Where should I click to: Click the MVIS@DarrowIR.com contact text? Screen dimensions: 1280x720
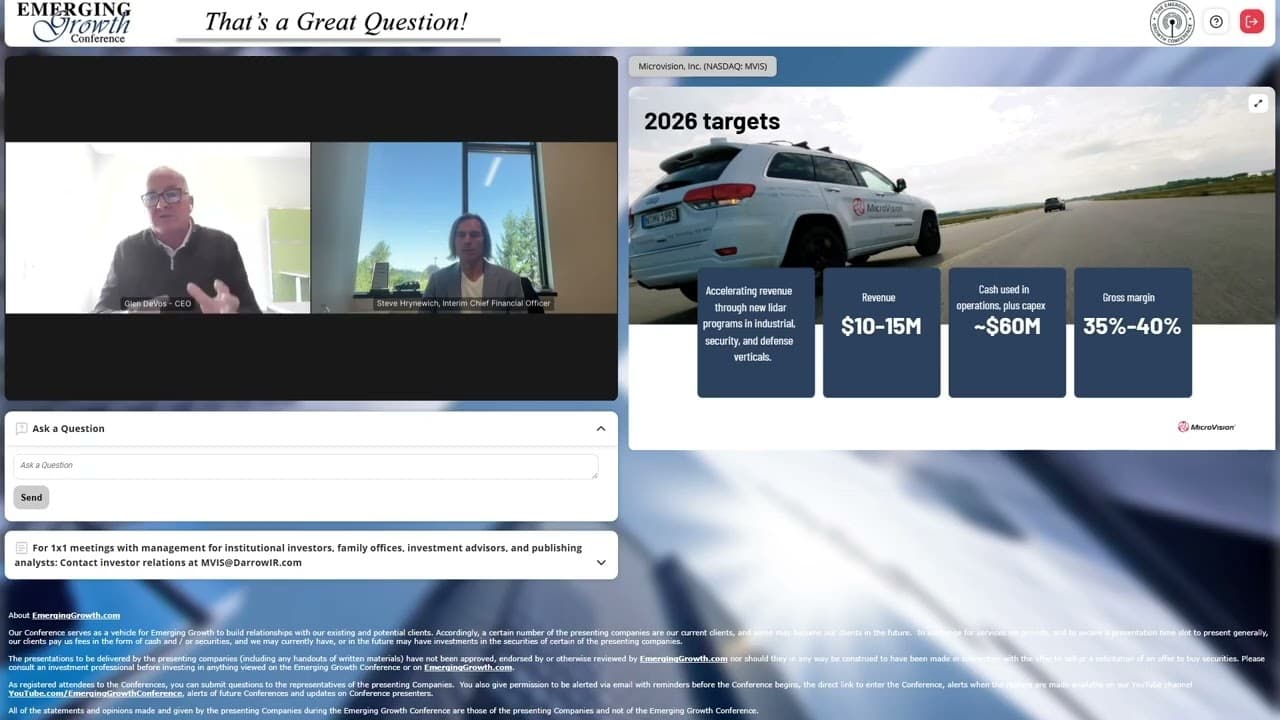point(251,563)
